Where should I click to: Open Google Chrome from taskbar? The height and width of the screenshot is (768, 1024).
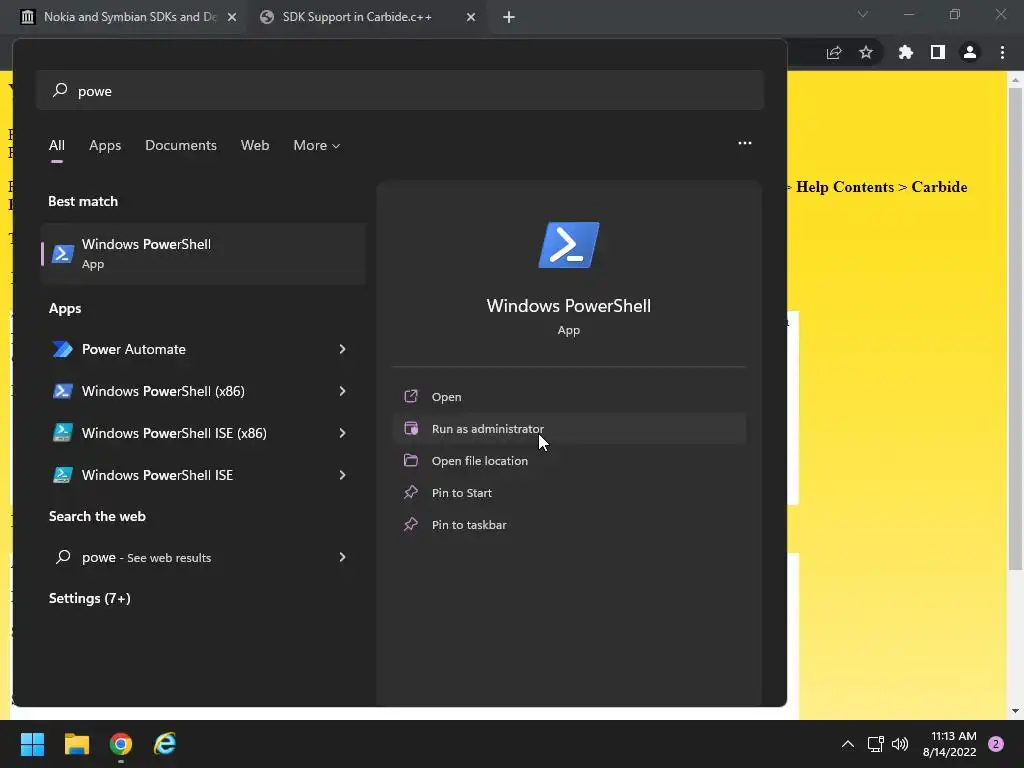coord(121,744)
